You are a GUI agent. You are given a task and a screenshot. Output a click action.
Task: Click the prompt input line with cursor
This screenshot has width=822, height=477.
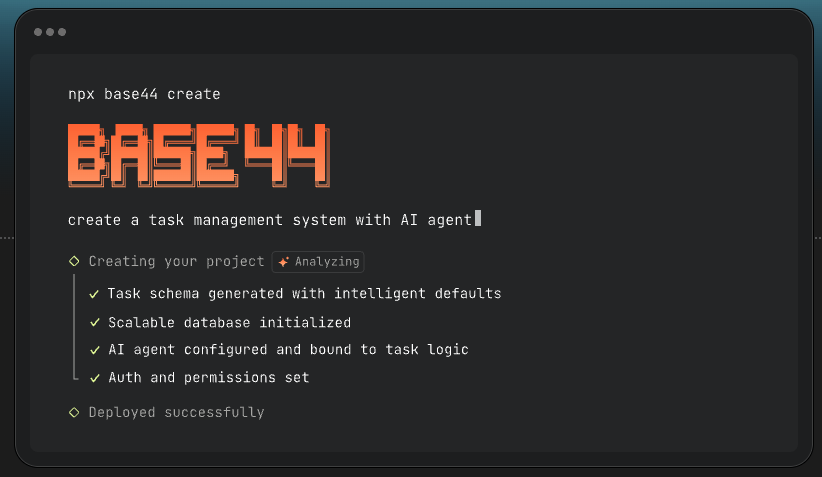[274, 219]
